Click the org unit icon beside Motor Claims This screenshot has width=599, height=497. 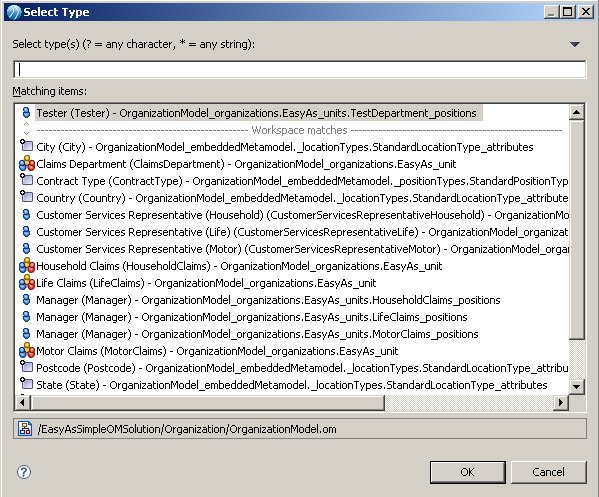point(27,351)
